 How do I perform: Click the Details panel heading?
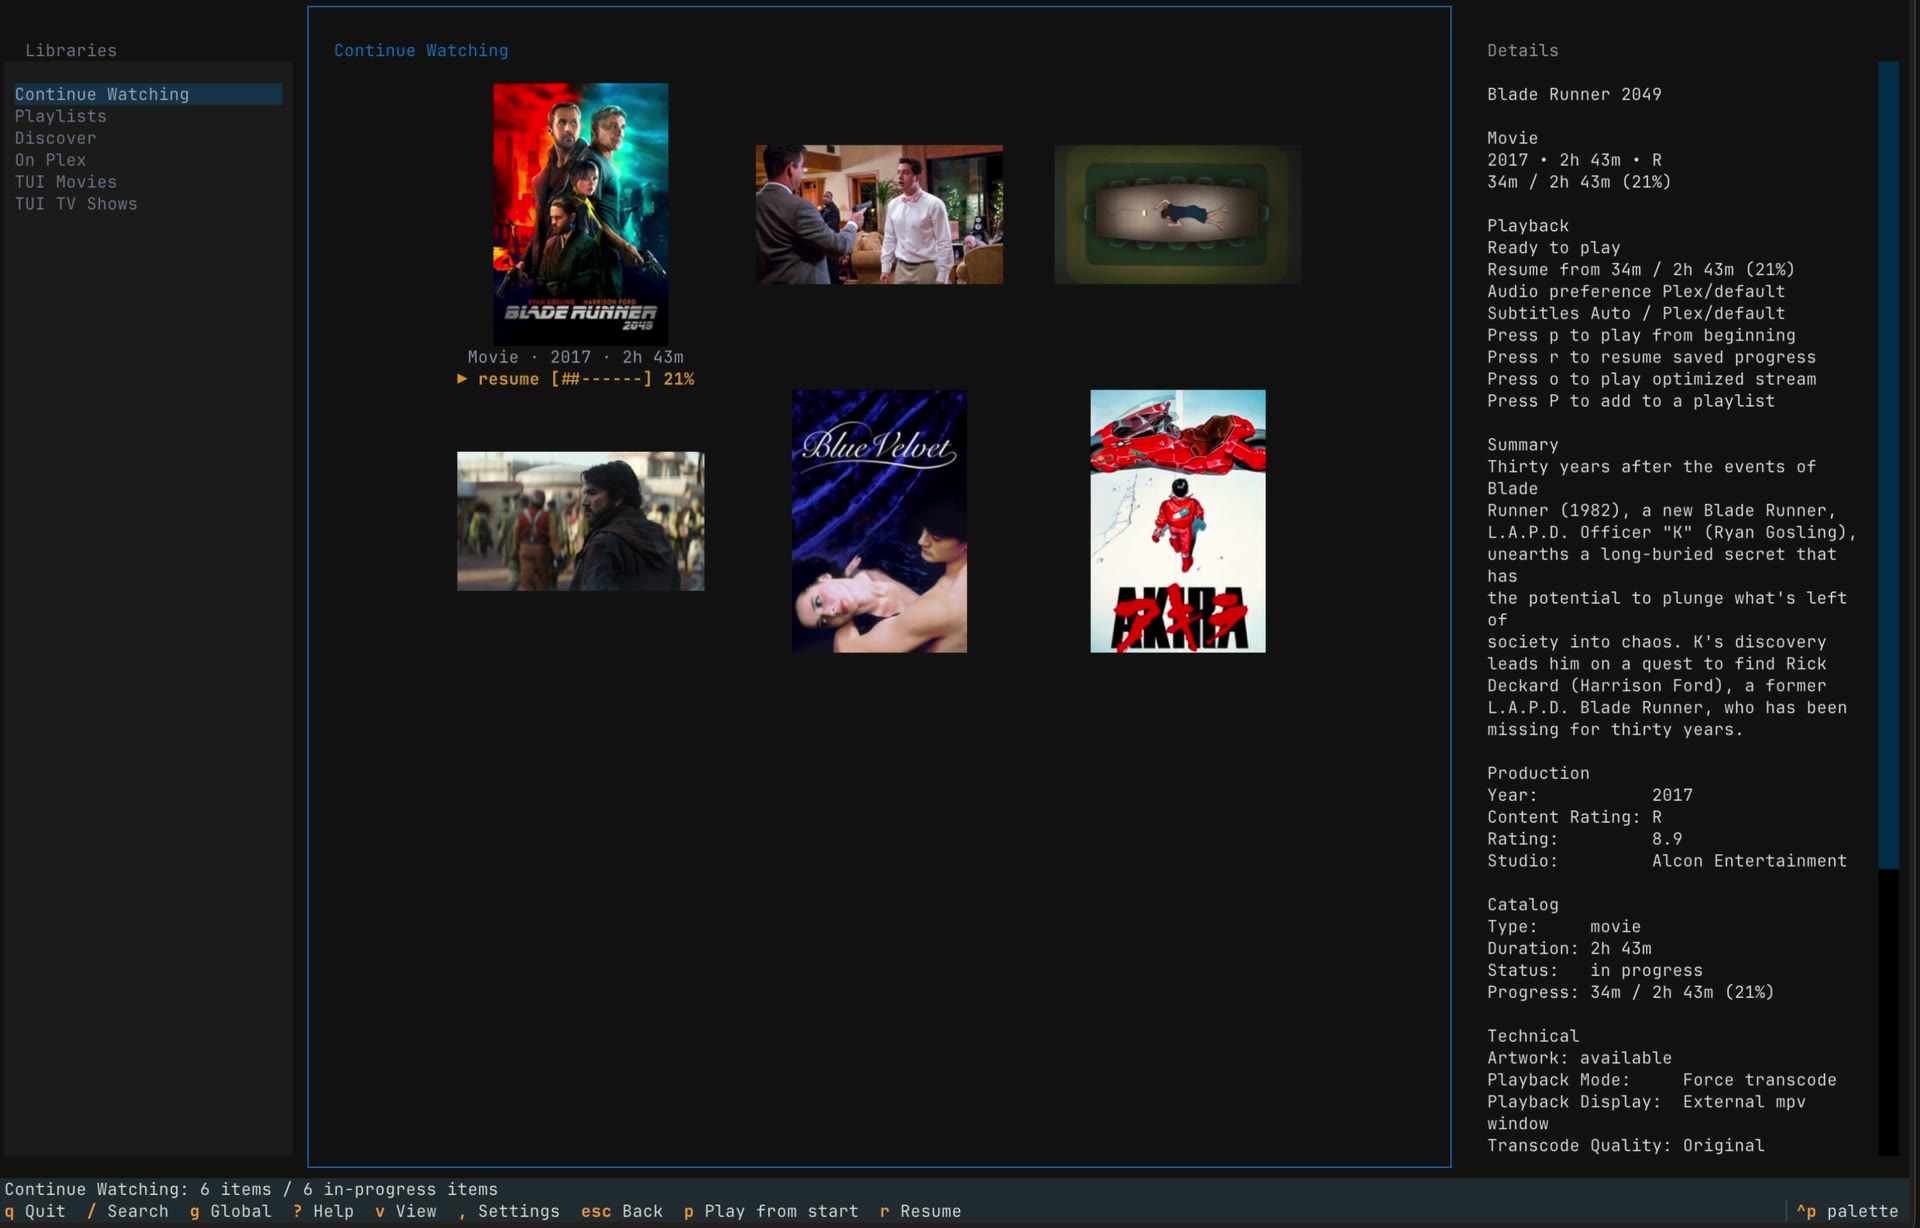click(1522, 50)
